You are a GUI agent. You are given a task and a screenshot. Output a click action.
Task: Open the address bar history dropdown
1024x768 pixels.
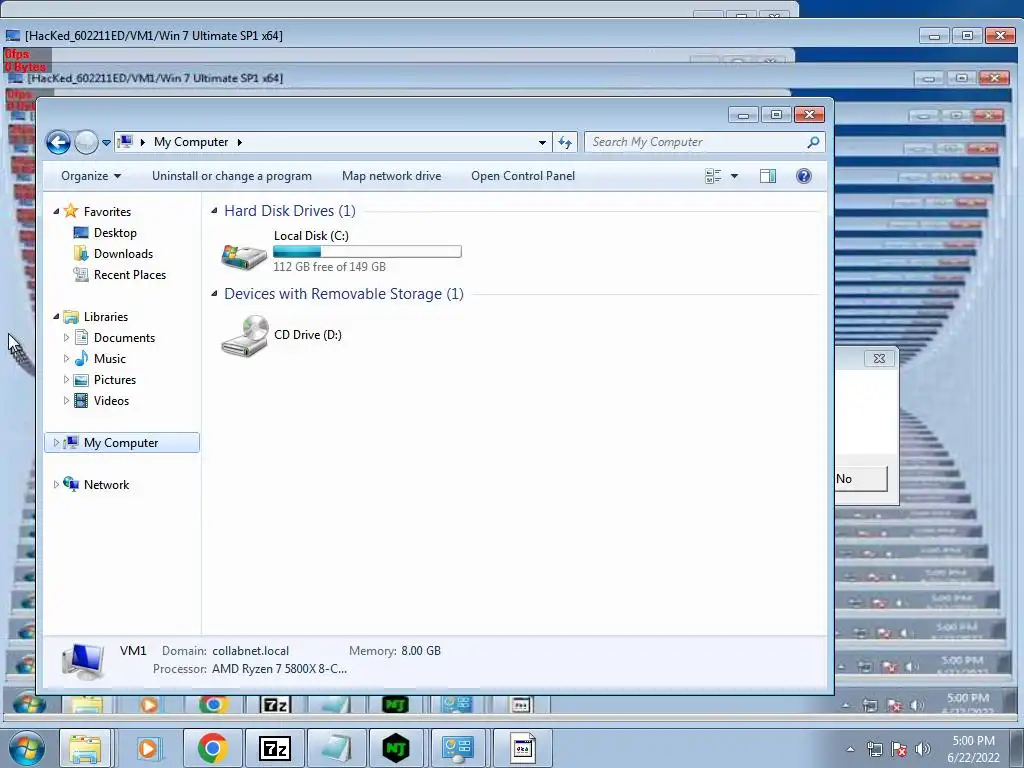coord(542,142)
